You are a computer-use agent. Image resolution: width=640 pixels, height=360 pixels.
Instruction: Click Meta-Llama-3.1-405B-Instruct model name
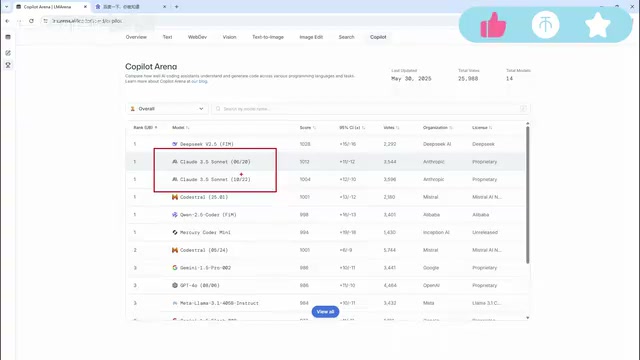(x=219, y=303)
